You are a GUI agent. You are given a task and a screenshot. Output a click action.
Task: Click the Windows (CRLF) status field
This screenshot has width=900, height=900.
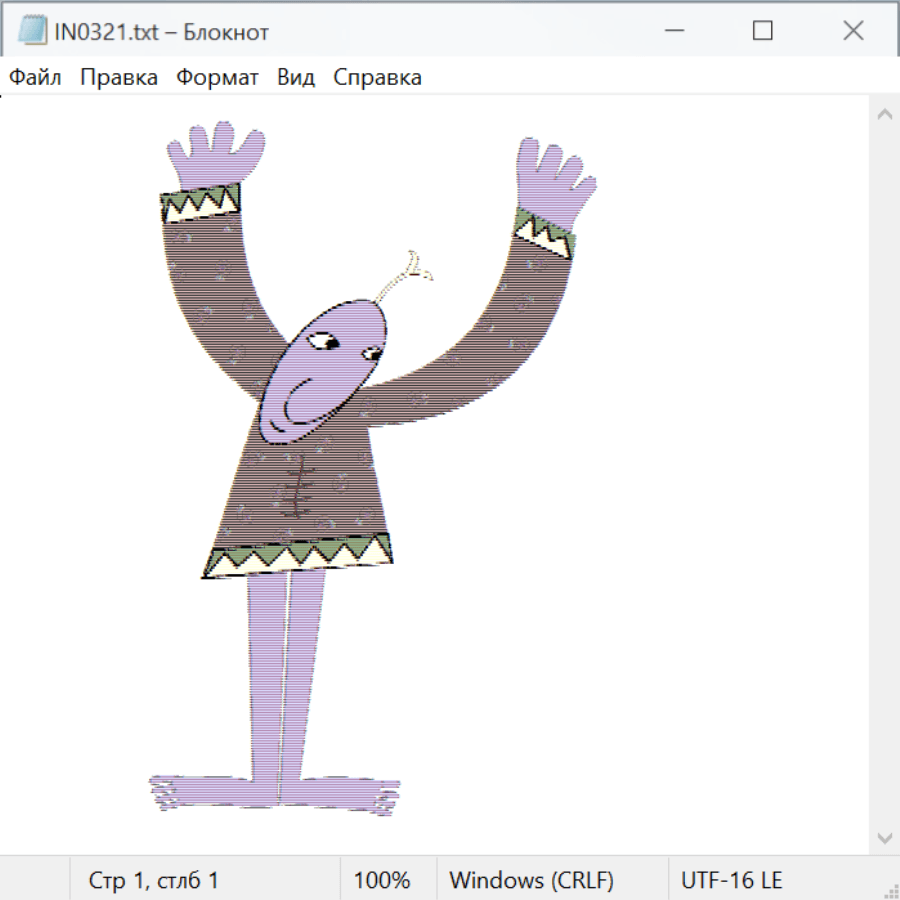click(531, 881)
